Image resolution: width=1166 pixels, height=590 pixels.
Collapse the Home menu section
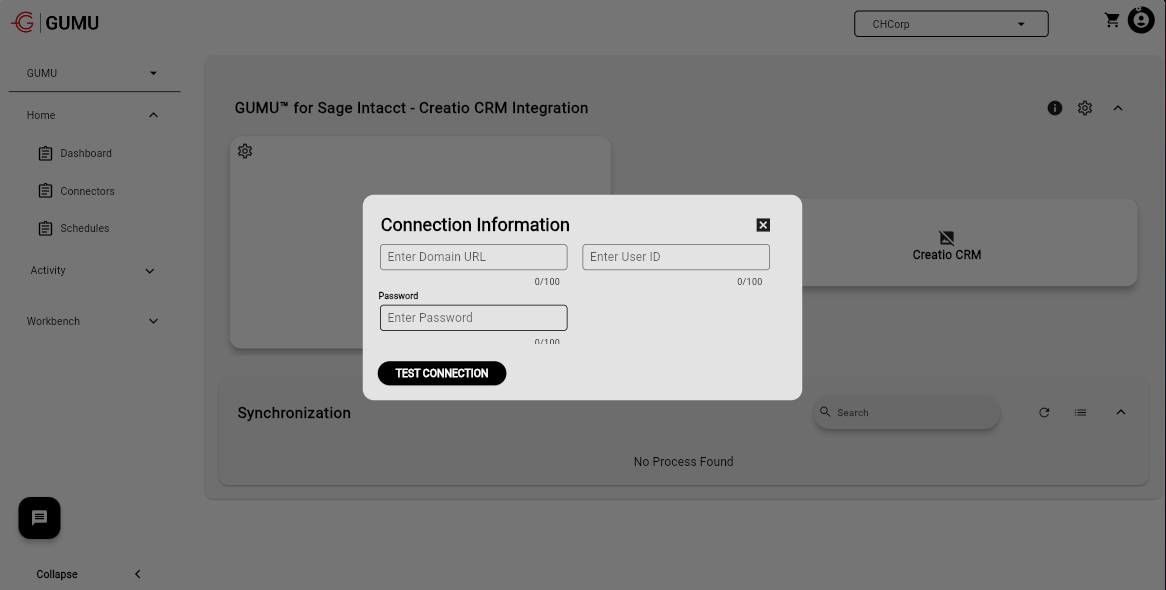click(153, 115)
